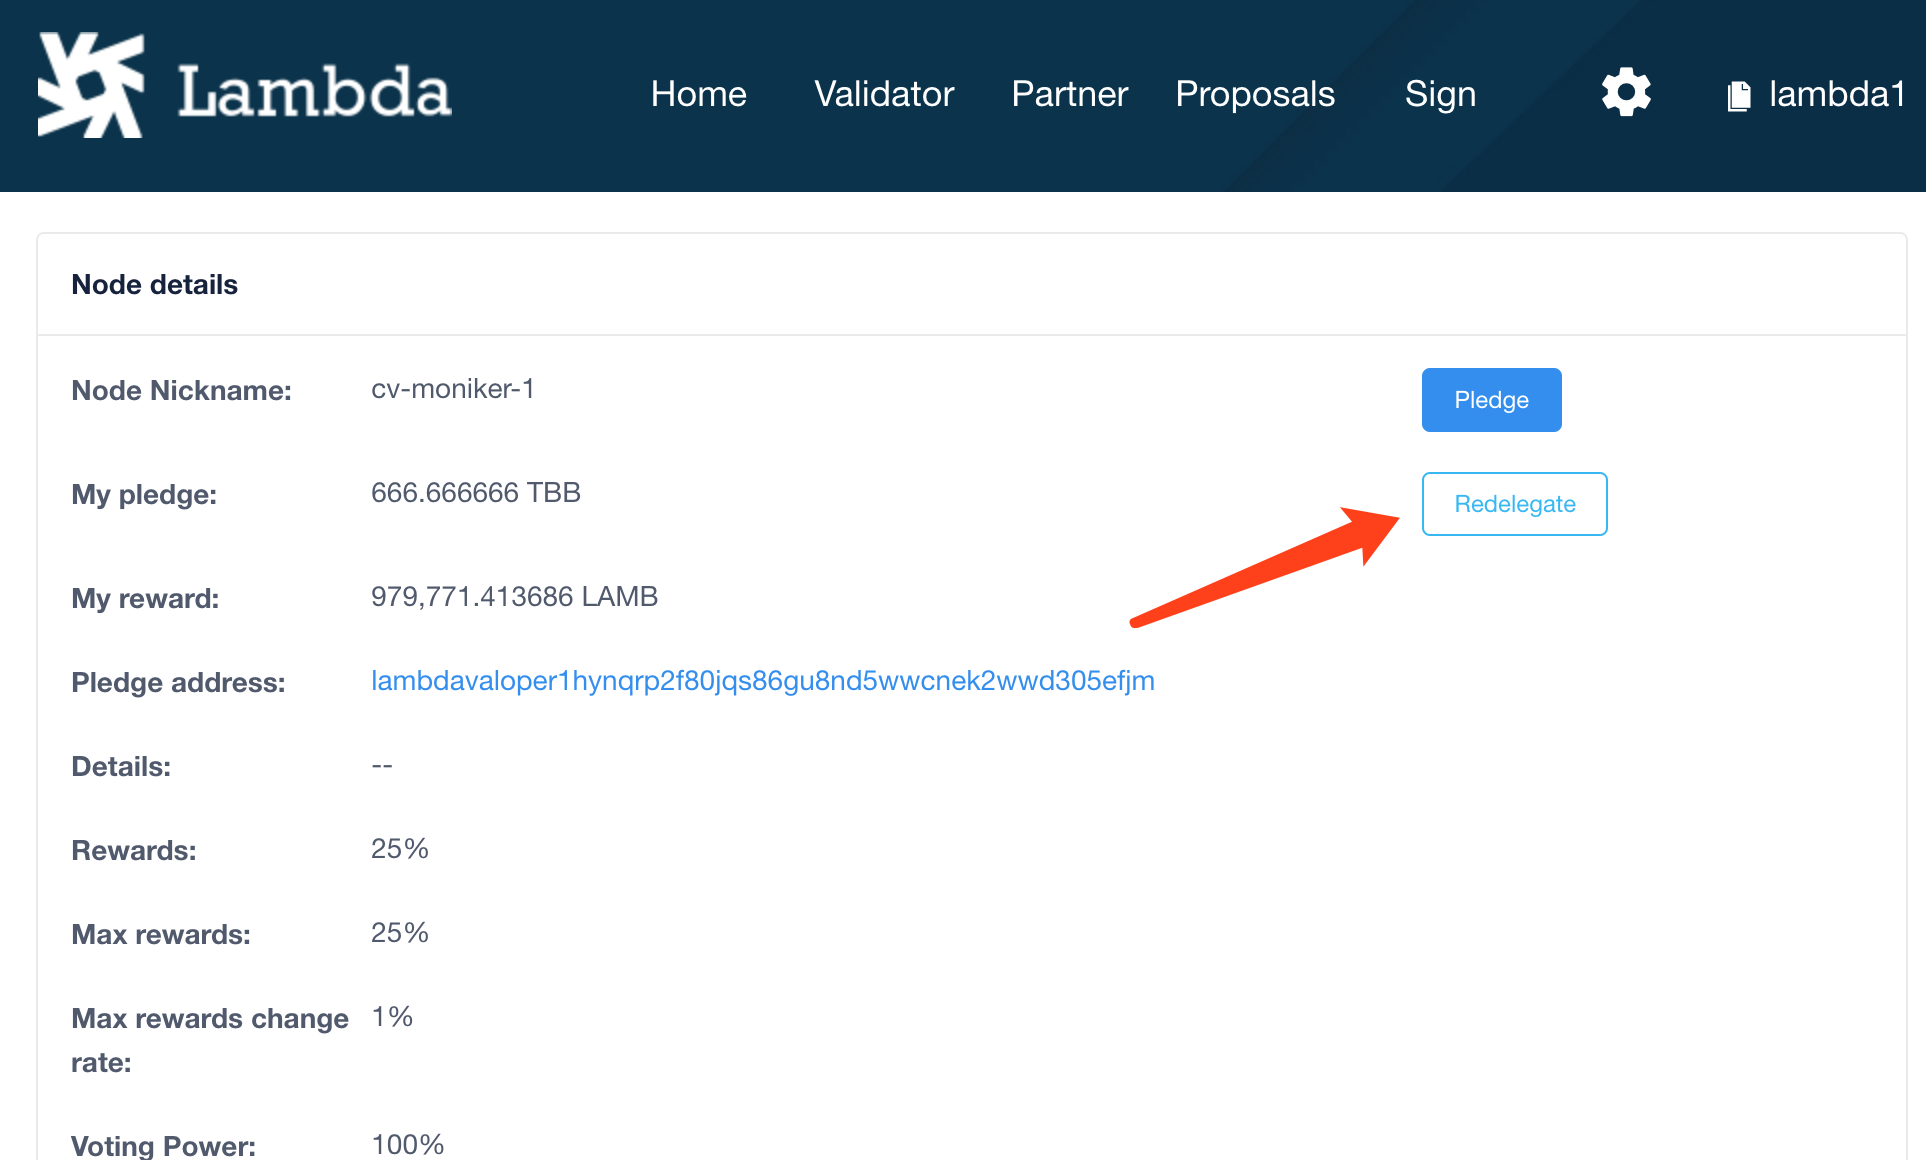Click the My reward label
The height and width of the screenshot is (1160, 1926).
pos(145,598)
